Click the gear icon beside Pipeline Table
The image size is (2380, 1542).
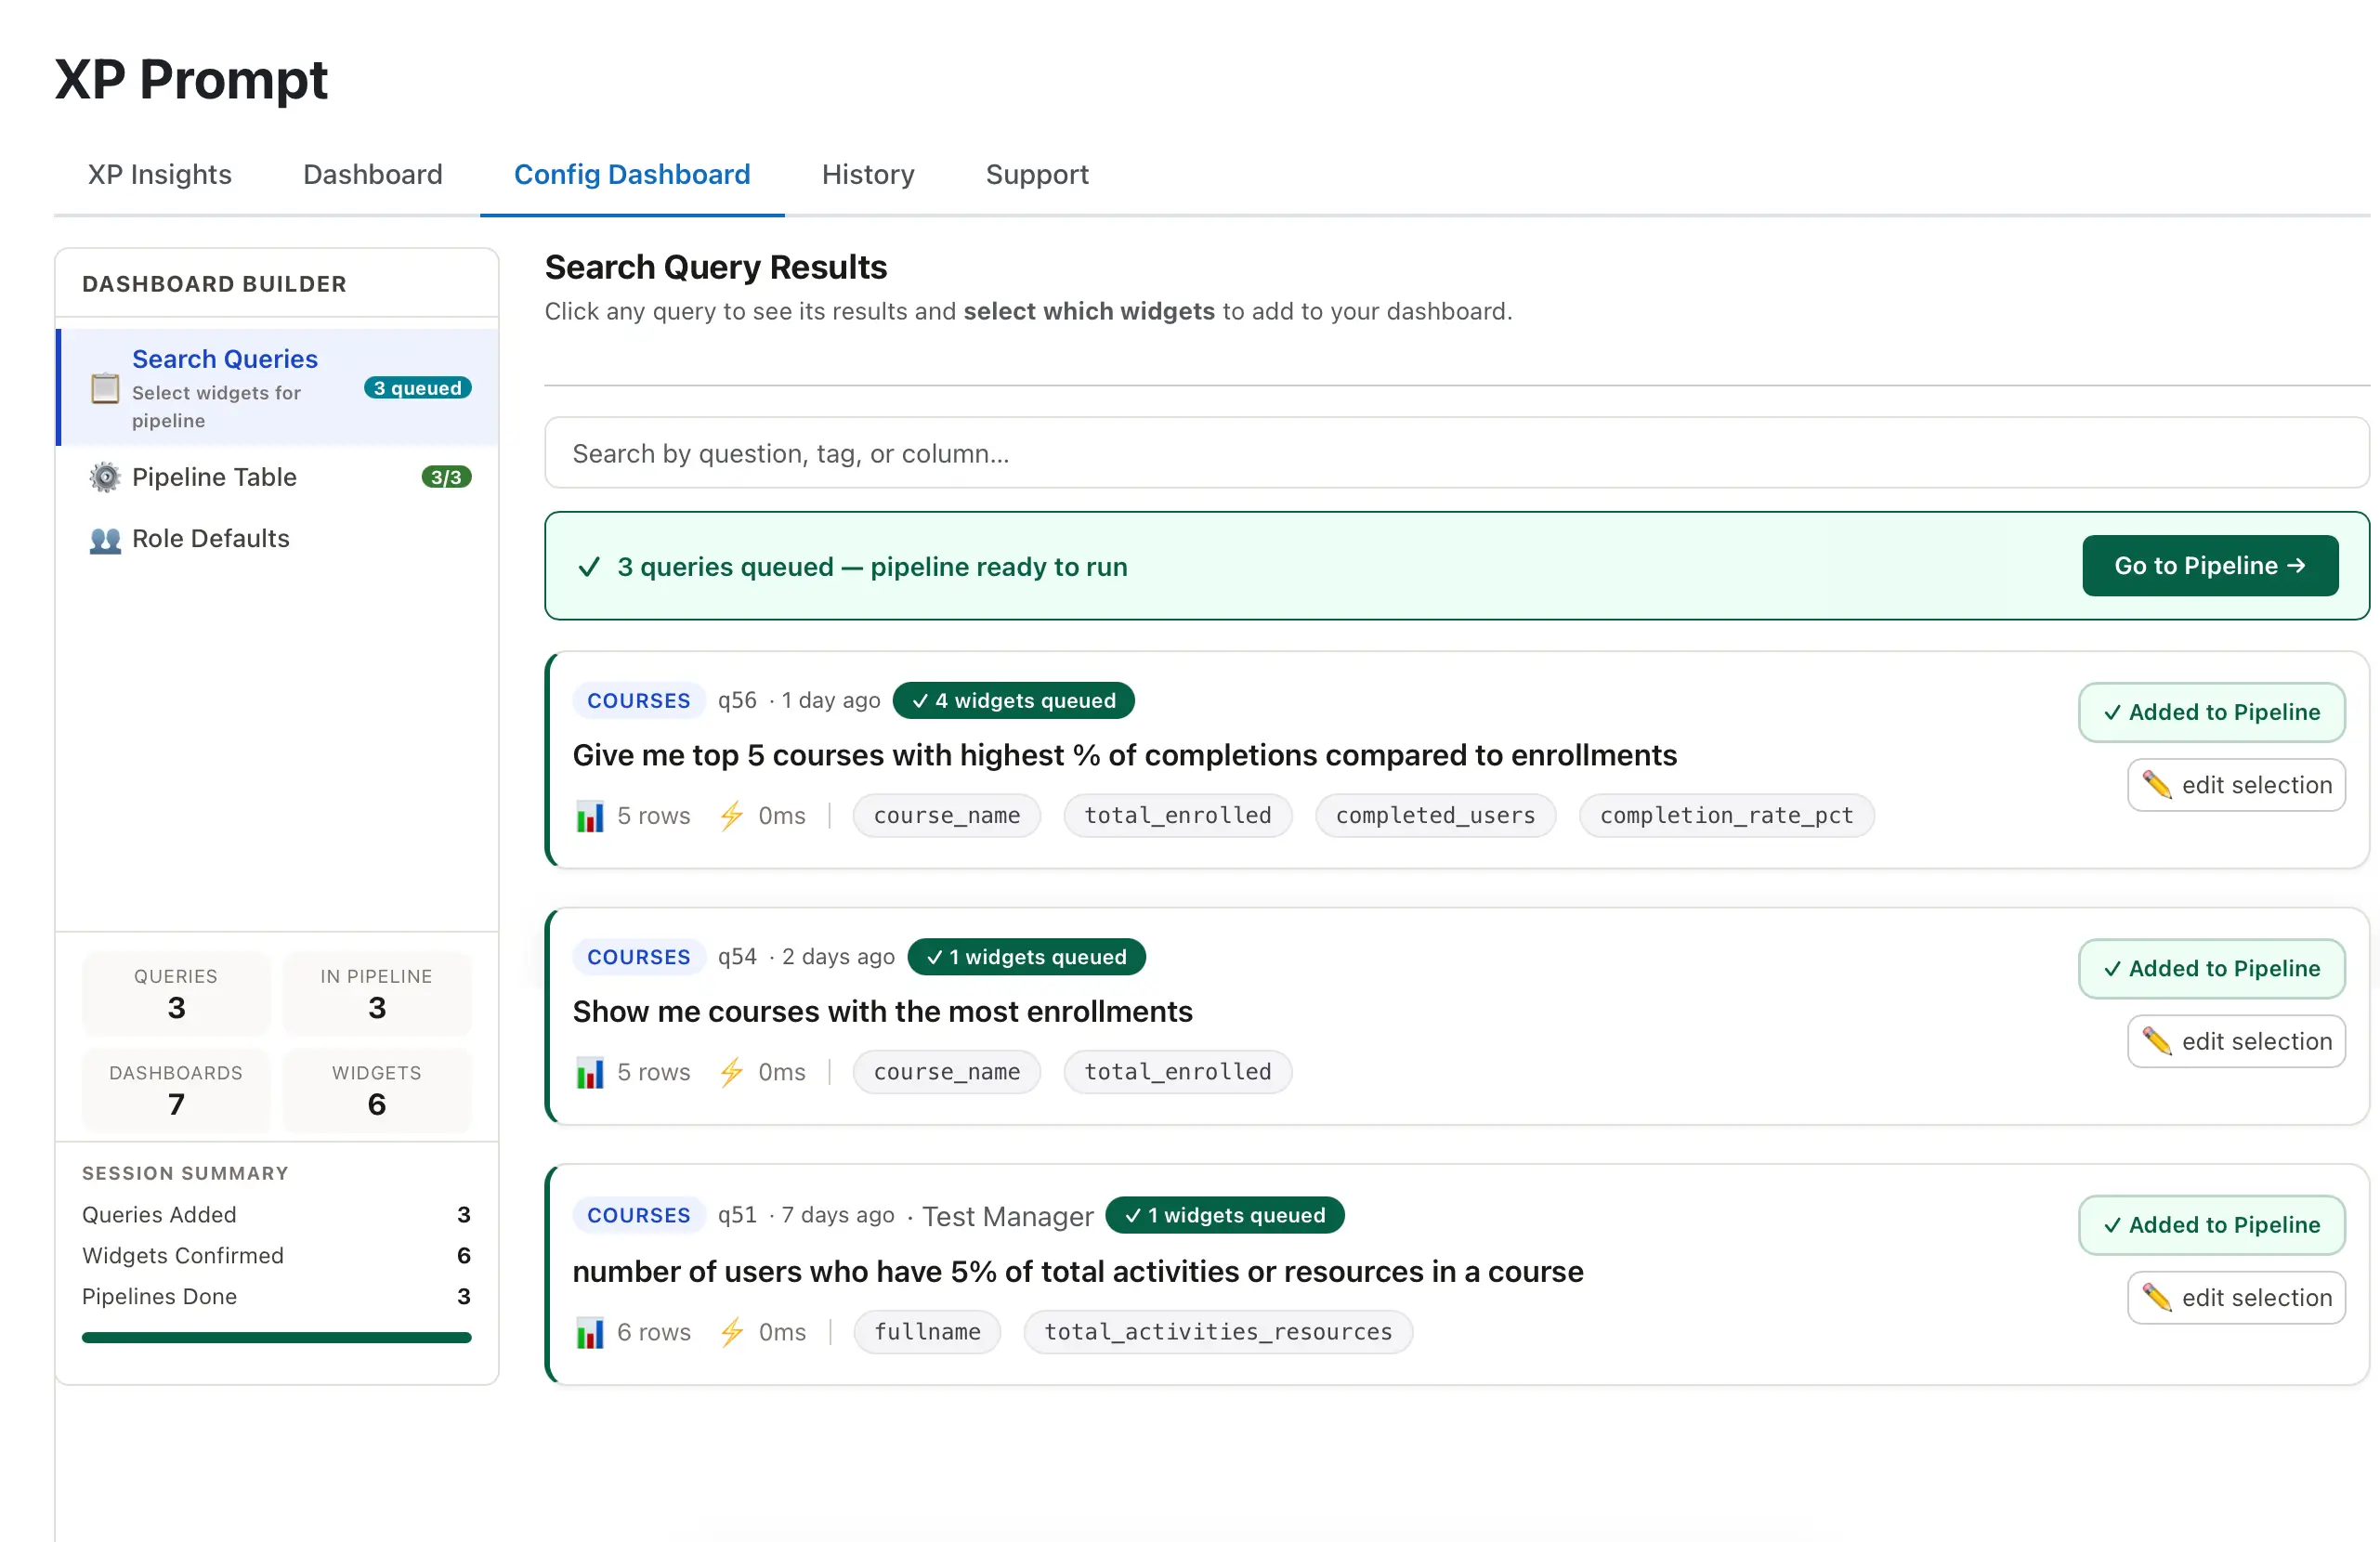coord(105,477)
